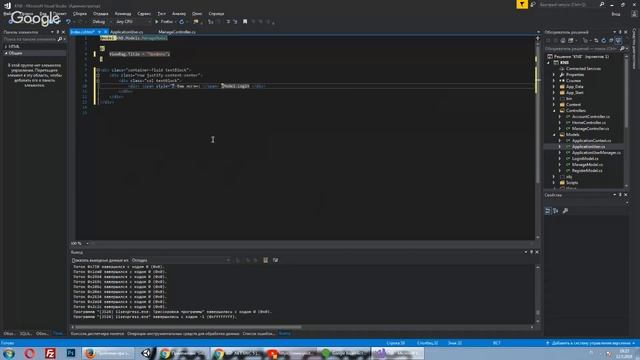Collapse the Controllers folder
Image resolution: width=640 pixels, height=360 pixels.
[x=554, y=111]
